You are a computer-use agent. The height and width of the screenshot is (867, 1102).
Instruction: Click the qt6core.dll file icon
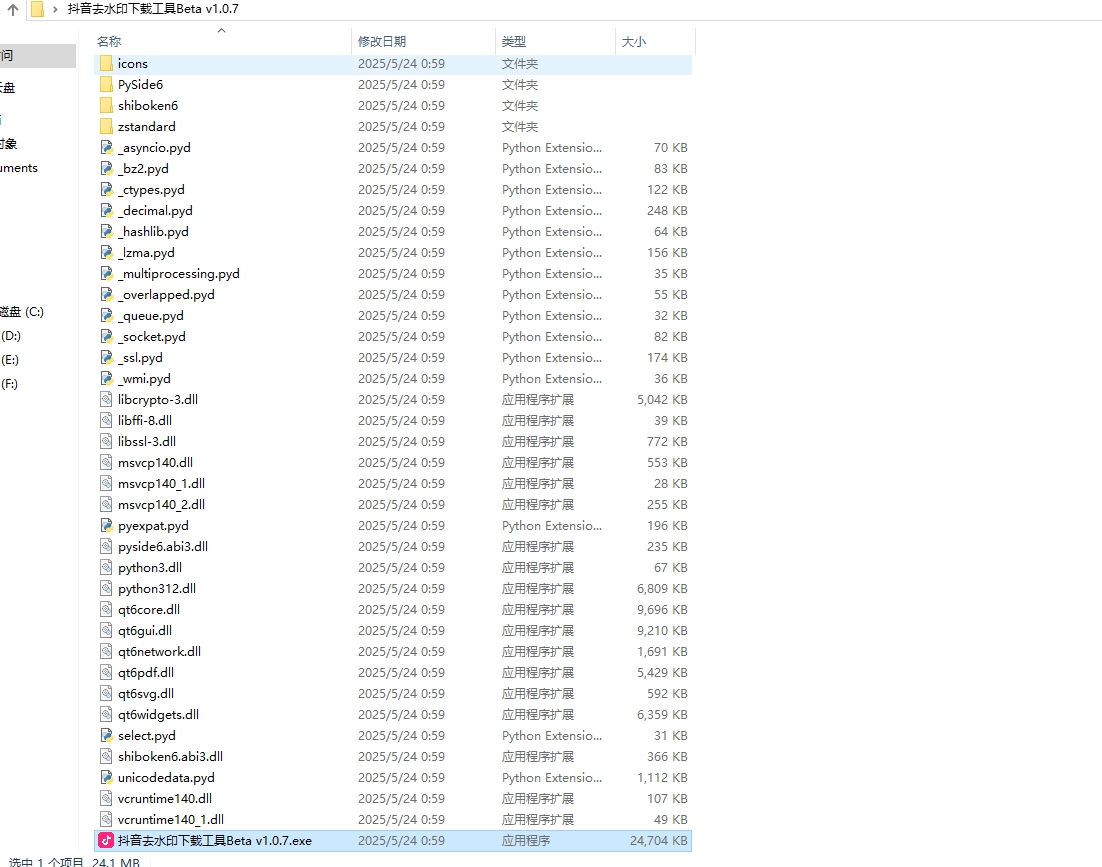click(106, 610)
